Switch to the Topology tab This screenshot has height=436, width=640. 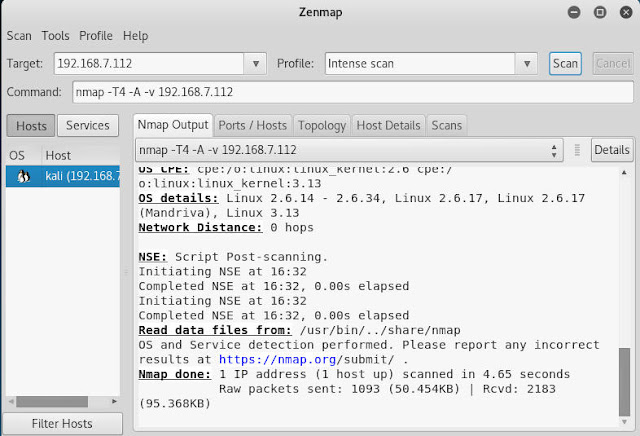point(322,125)
